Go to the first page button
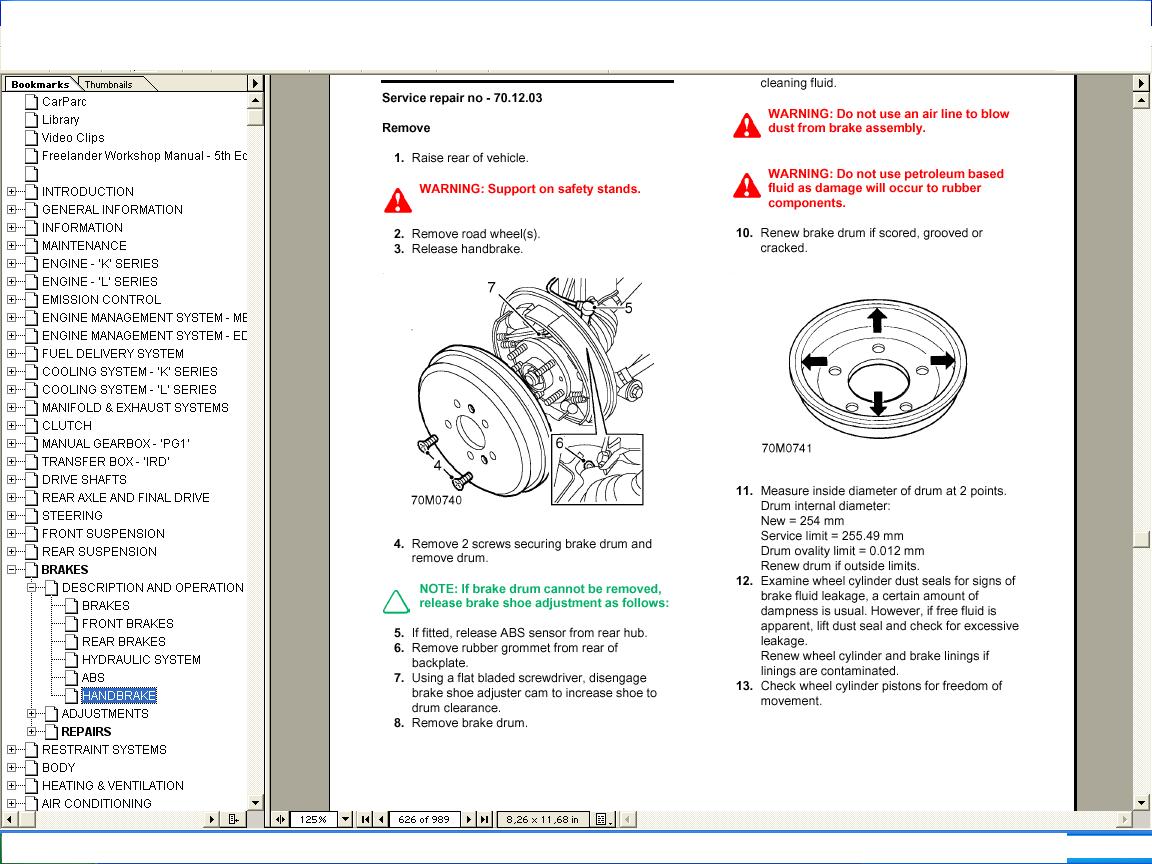 (x=367, y=819)
